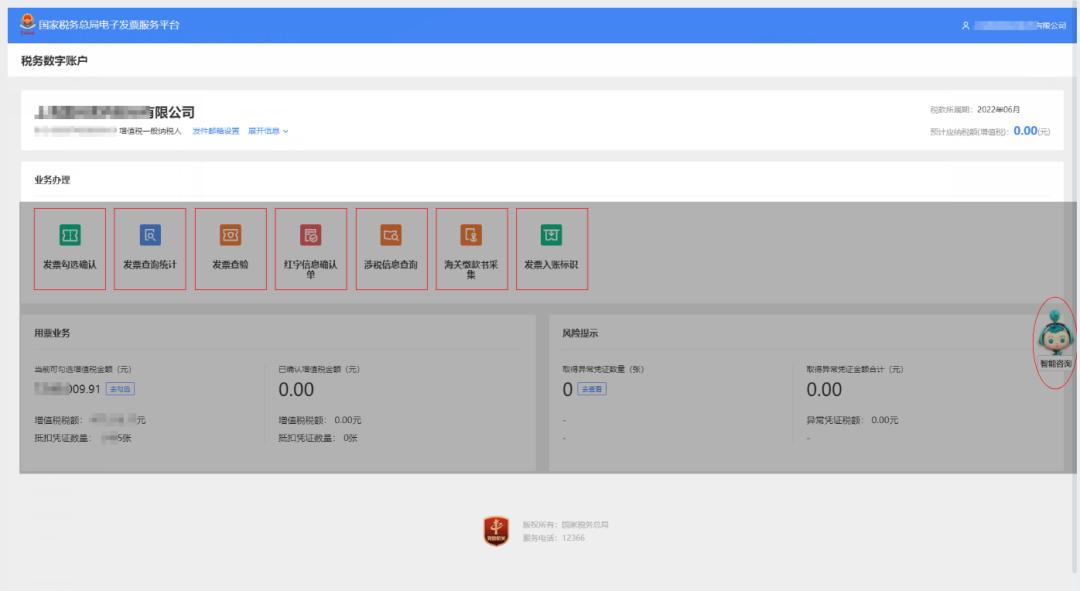The image size is (1080, 591).
Task: Open 海关缴款书采集 customs payment collection icon
Action: coord(471,236)
